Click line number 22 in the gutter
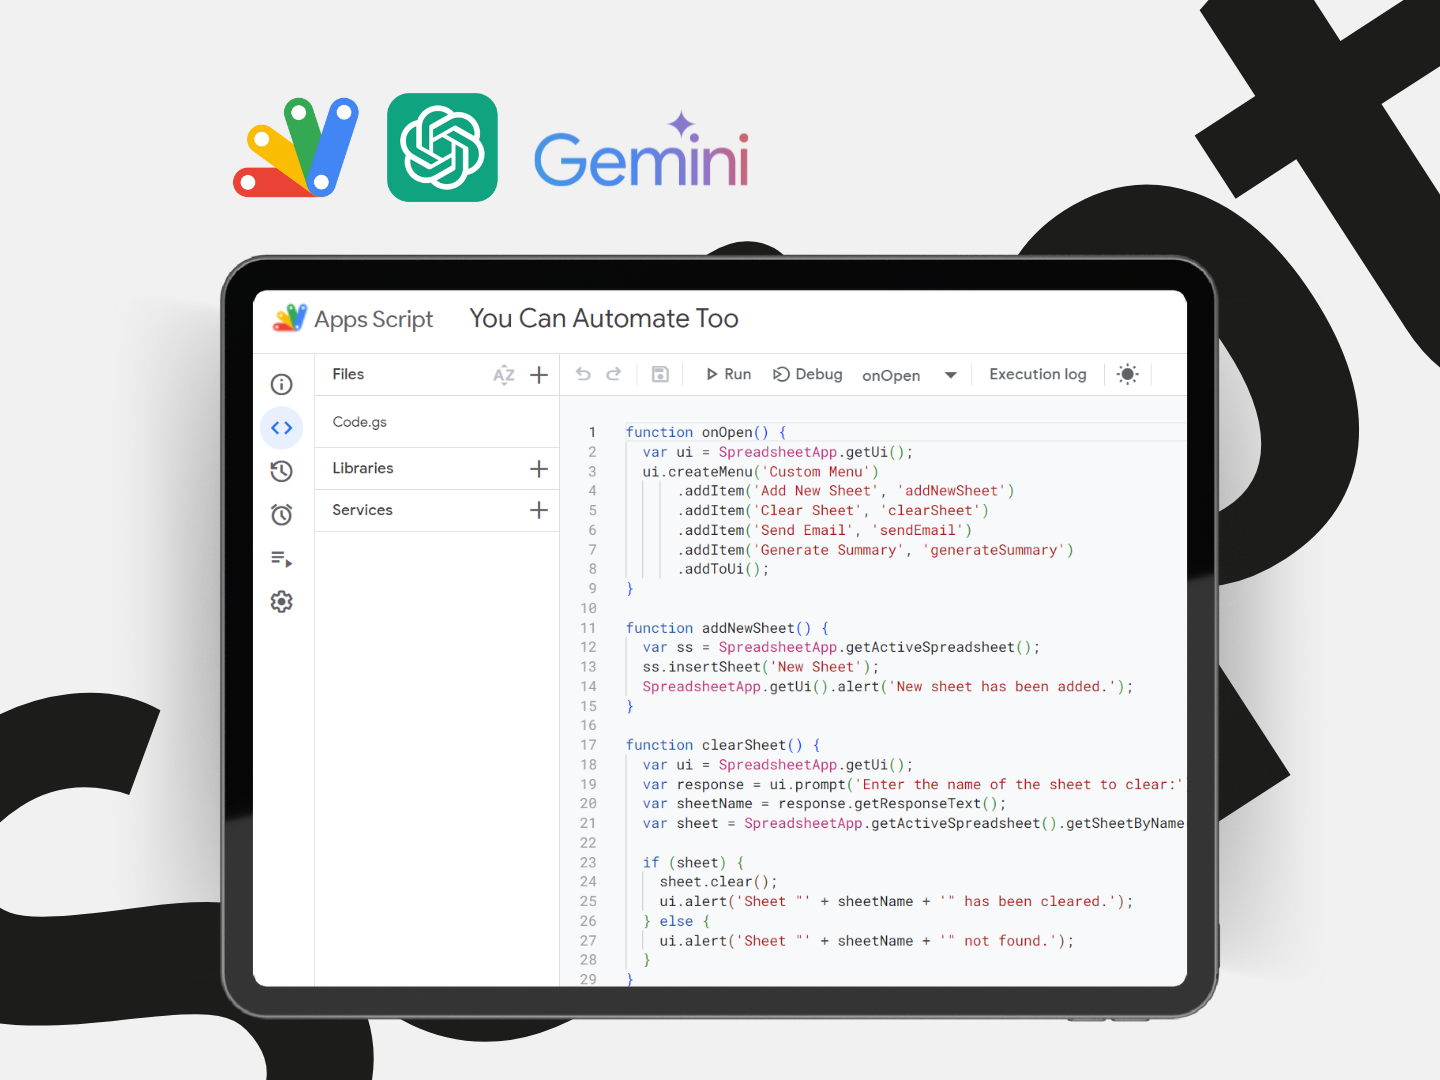The image size is (1440, 1080). point(588,843)
